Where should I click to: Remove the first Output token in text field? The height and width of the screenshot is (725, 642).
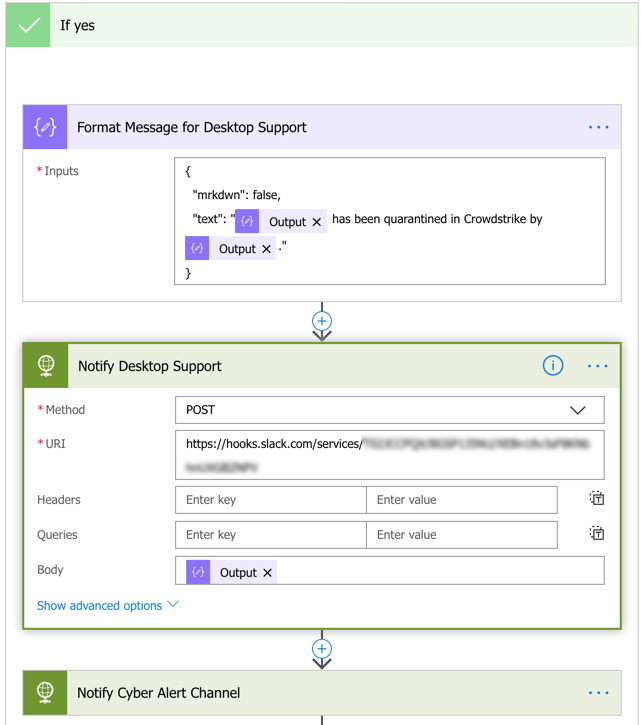click(317, 222)
